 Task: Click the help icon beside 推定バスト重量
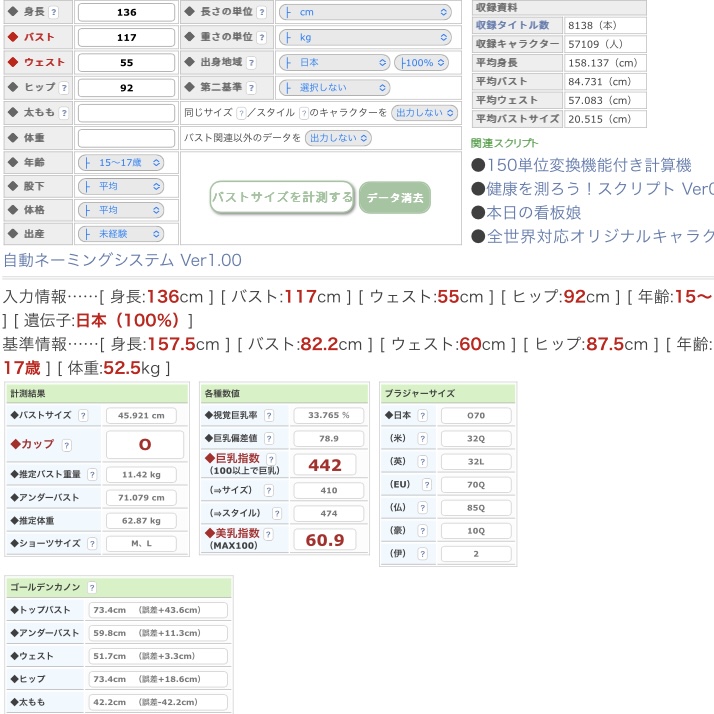tap(93, 476)
